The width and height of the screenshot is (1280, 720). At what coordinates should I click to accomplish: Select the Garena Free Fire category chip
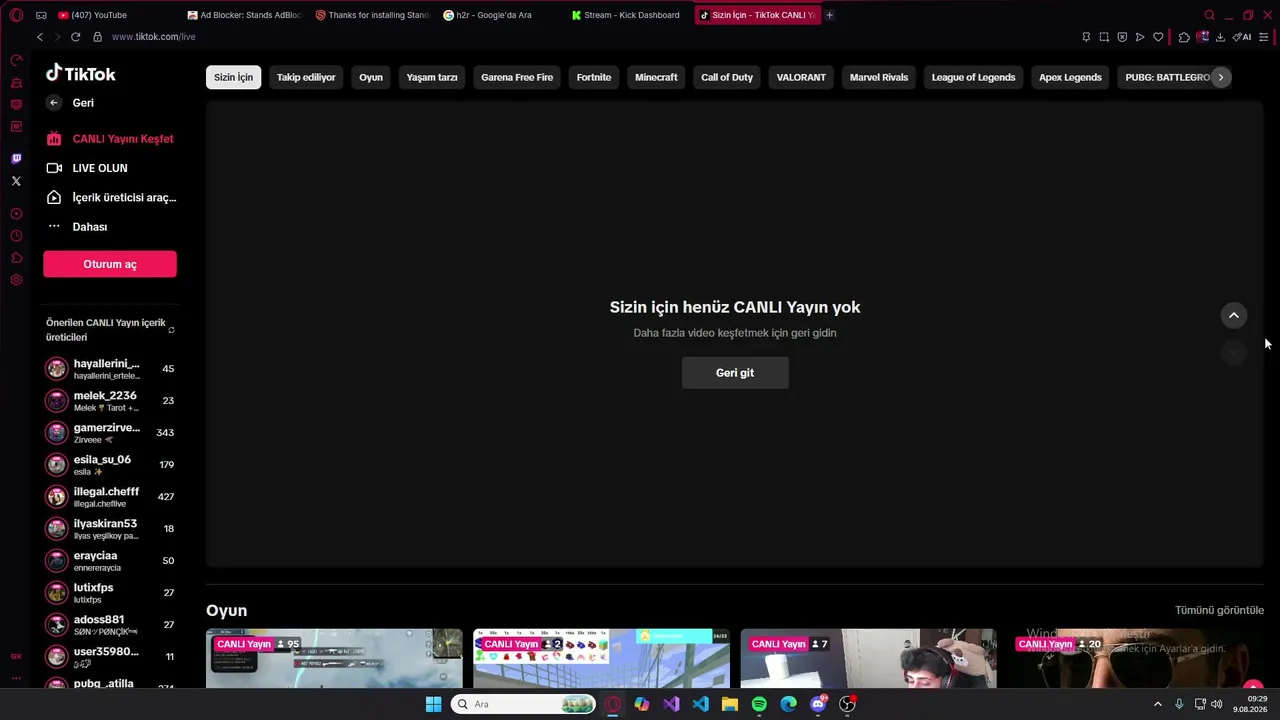tap(517, 77)
